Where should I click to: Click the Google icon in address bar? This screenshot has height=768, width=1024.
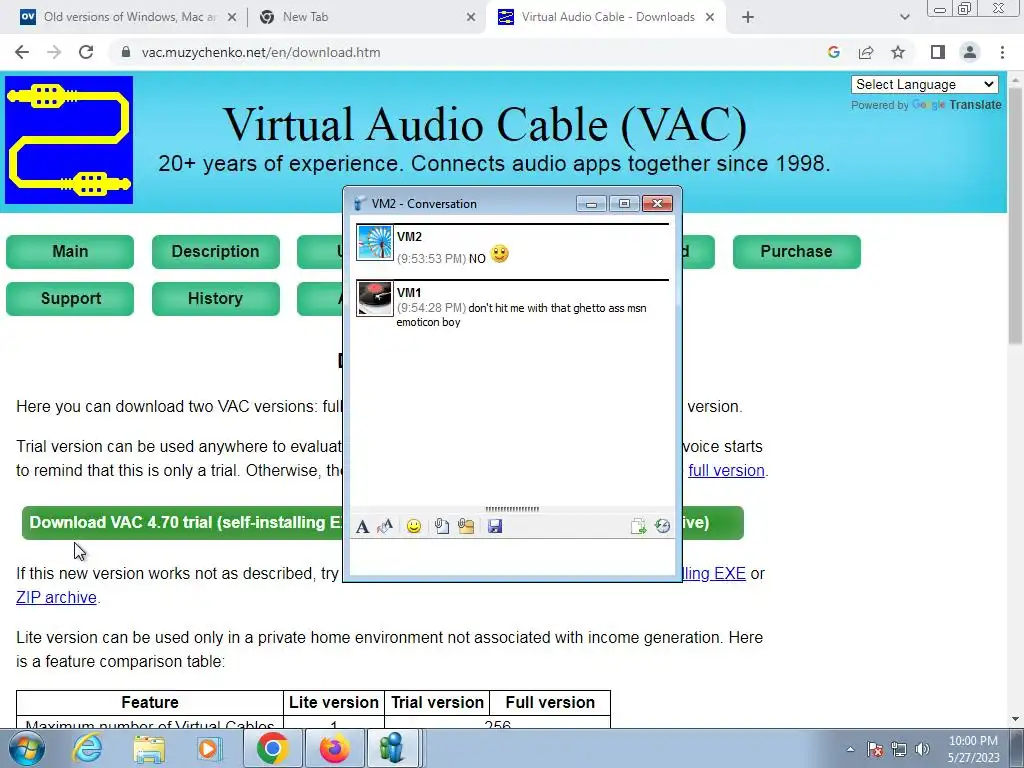pyautogui.click(x=833, y=52)
